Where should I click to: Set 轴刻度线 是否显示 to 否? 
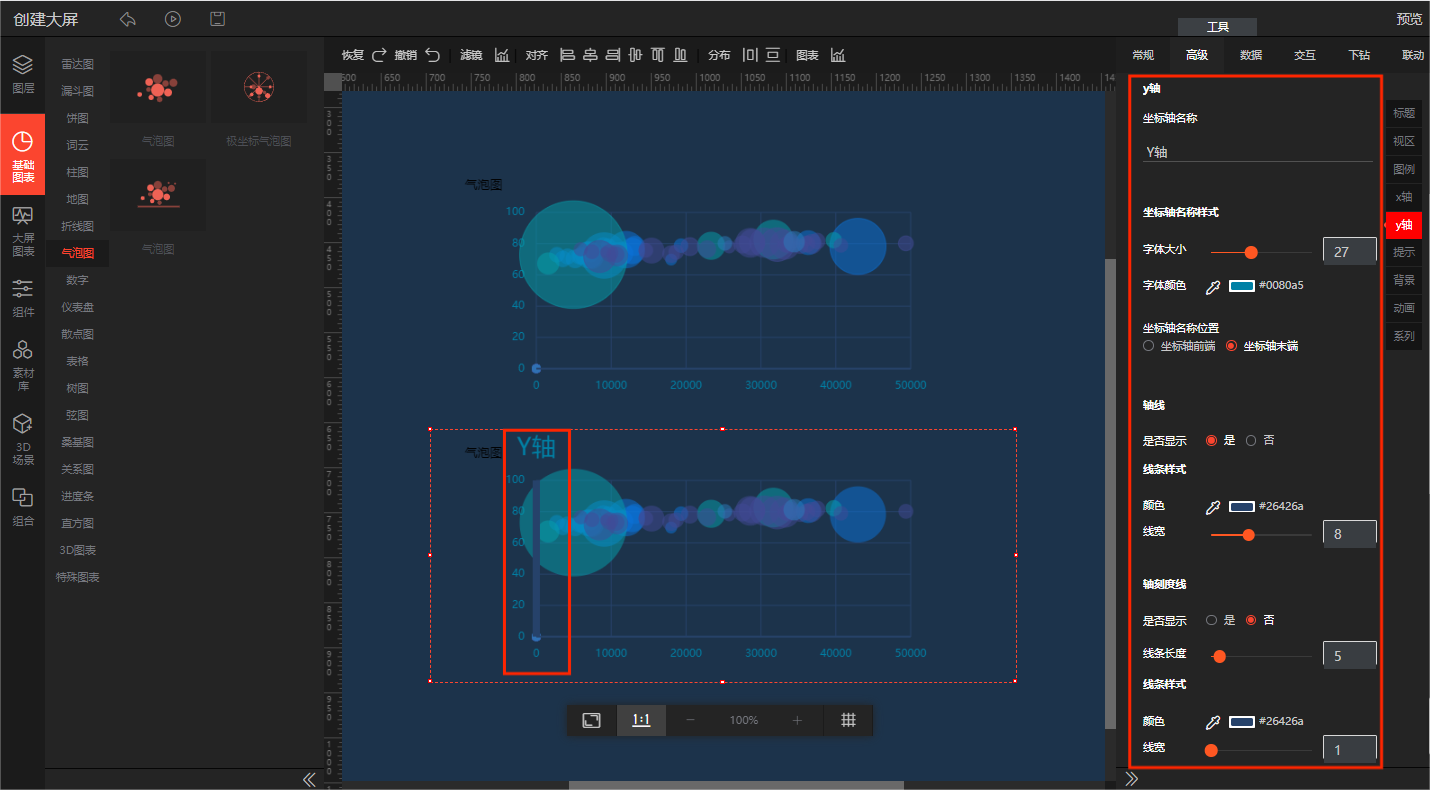1251,620
